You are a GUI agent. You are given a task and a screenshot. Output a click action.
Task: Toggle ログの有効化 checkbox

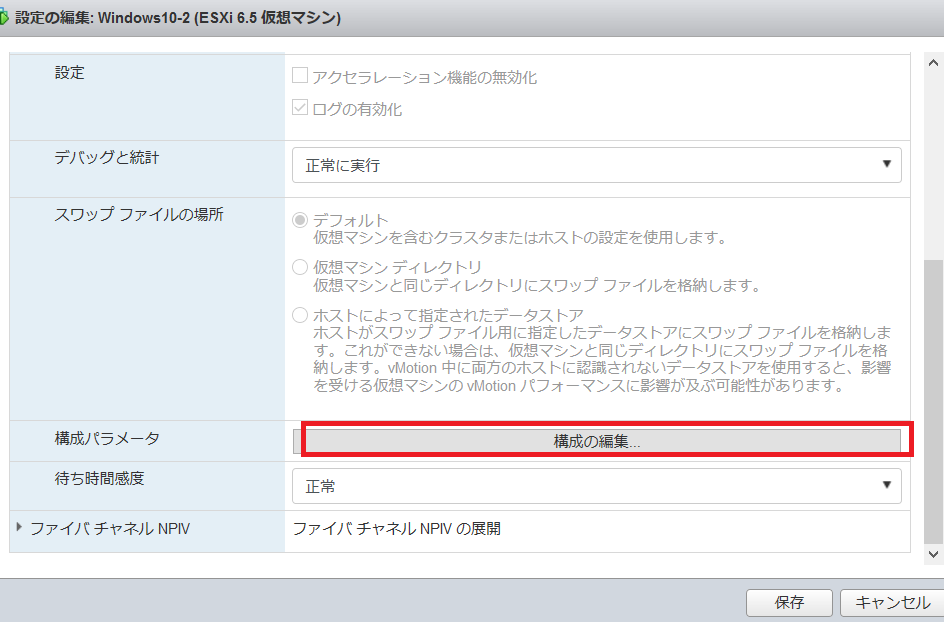(300, 108)
